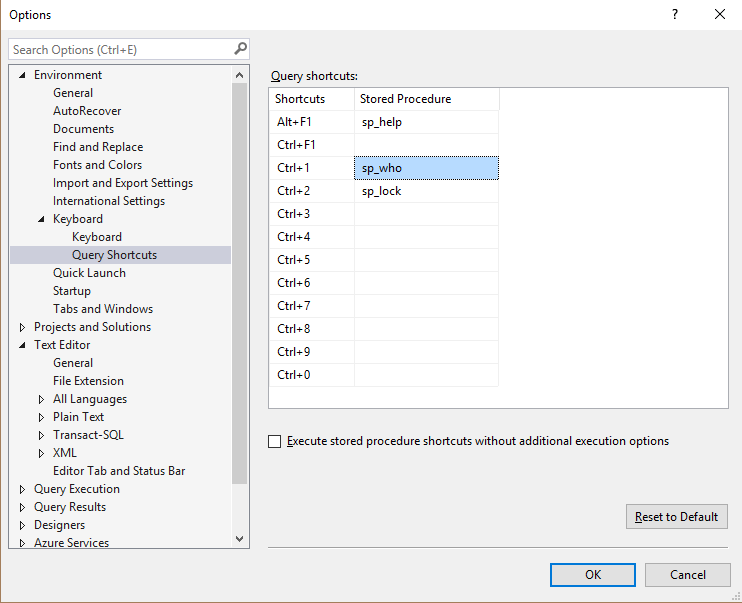Collapse the Environment tree node

coord(23,75)
